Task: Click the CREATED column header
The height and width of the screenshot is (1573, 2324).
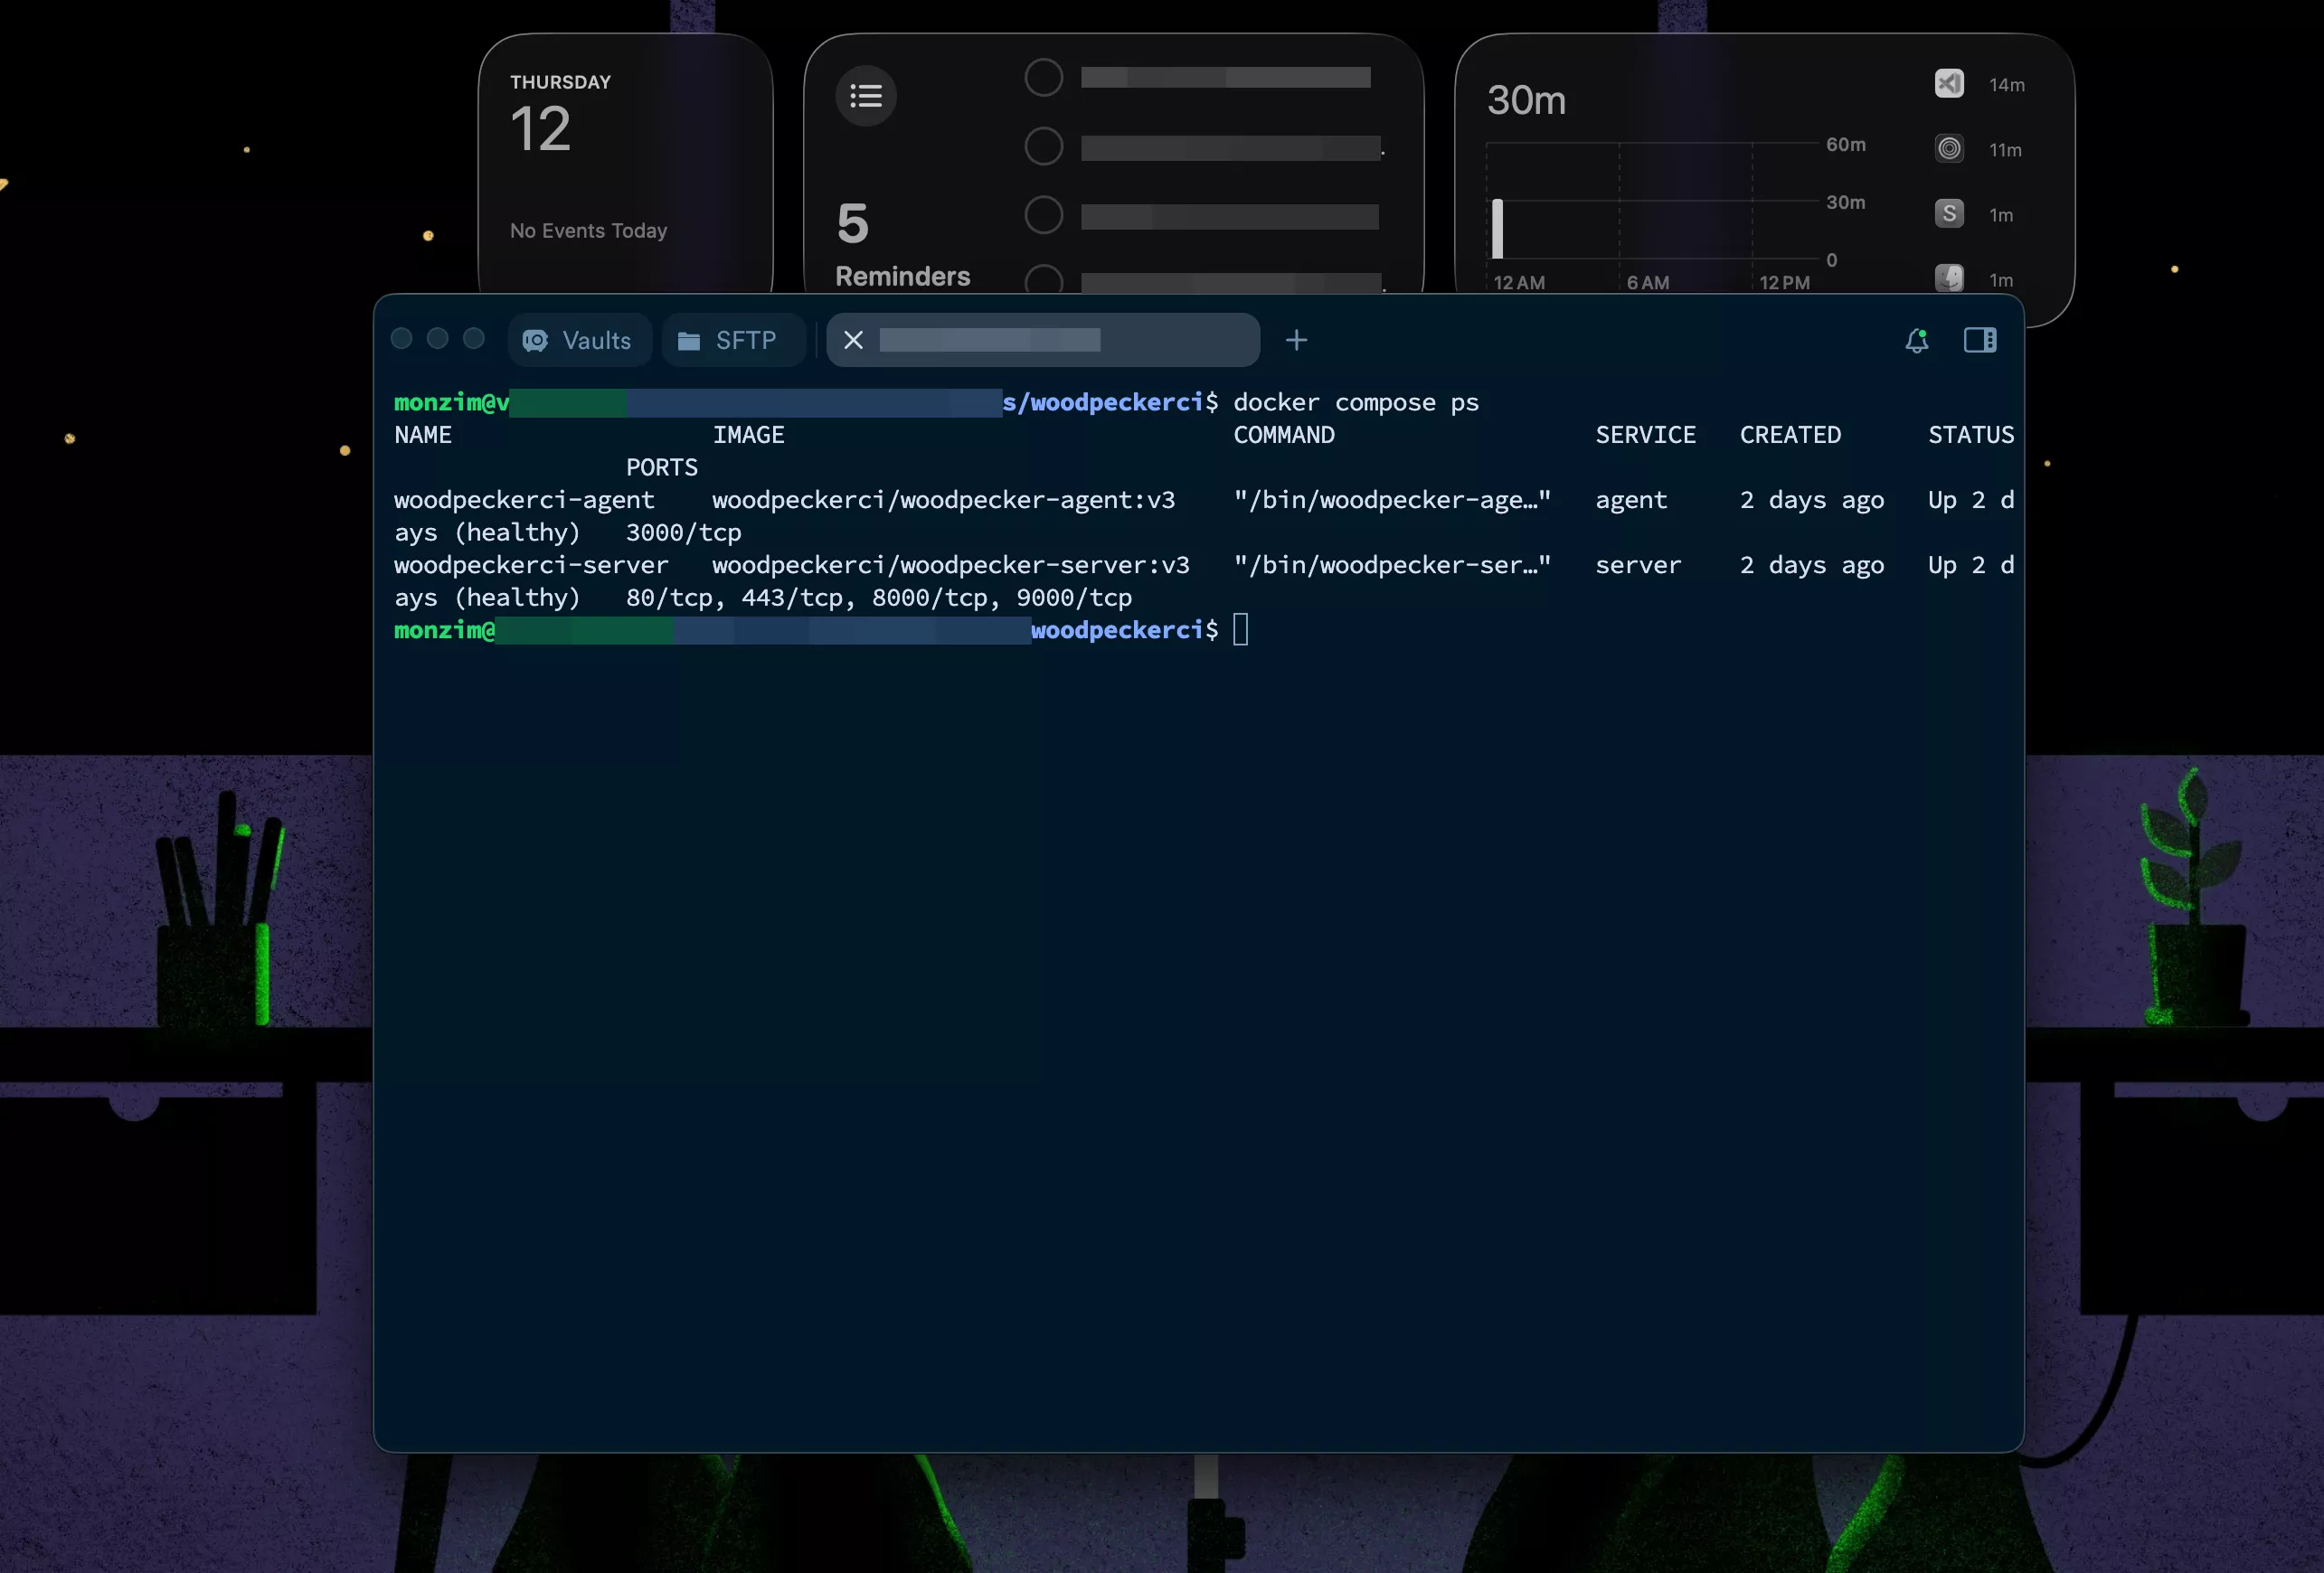Action: 1790,435
